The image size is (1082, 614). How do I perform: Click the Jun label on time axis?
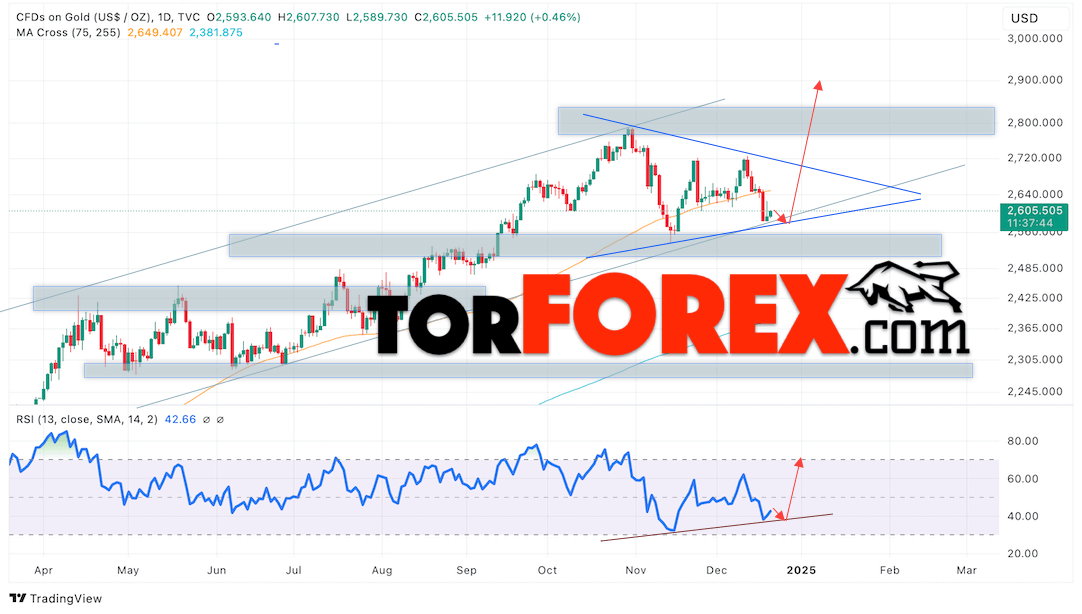coord(217,571)
